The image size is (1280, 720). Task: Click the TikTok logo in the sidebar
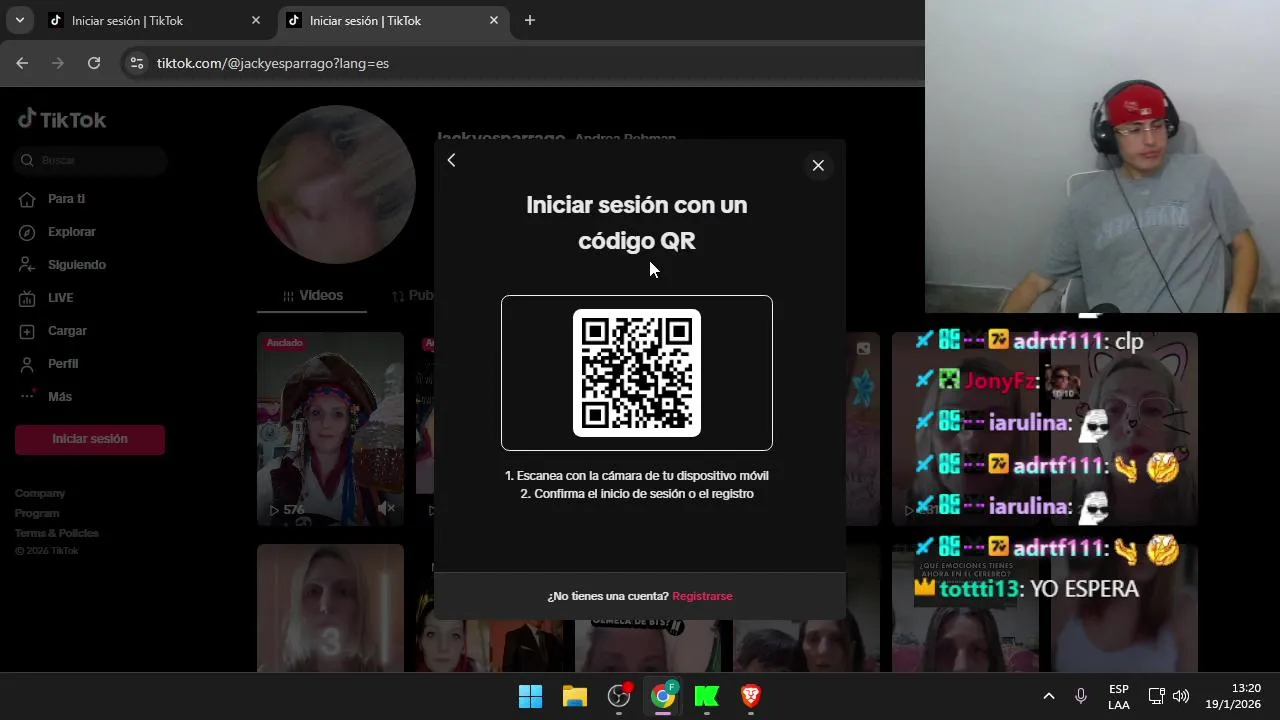(62, 120)
